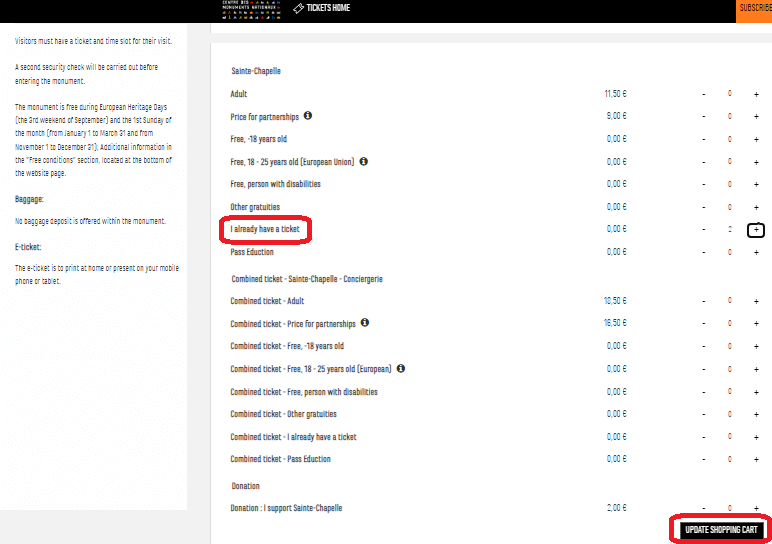Click the Sainte-Chapelle section heading

tap(256, 71)
